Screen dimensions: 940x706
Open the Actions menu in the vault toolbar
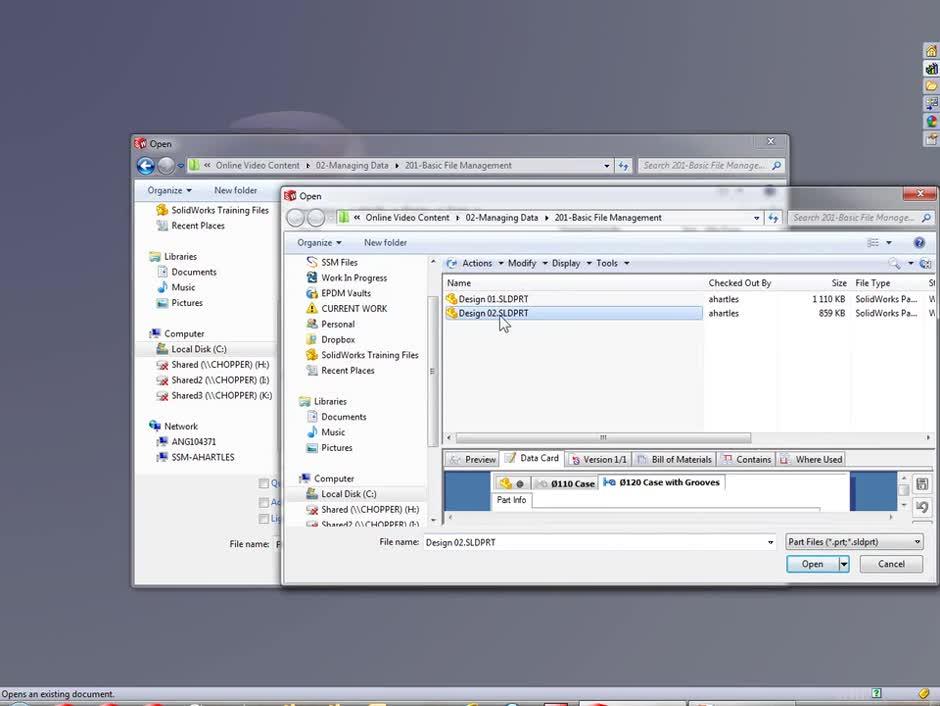point(476,263)
